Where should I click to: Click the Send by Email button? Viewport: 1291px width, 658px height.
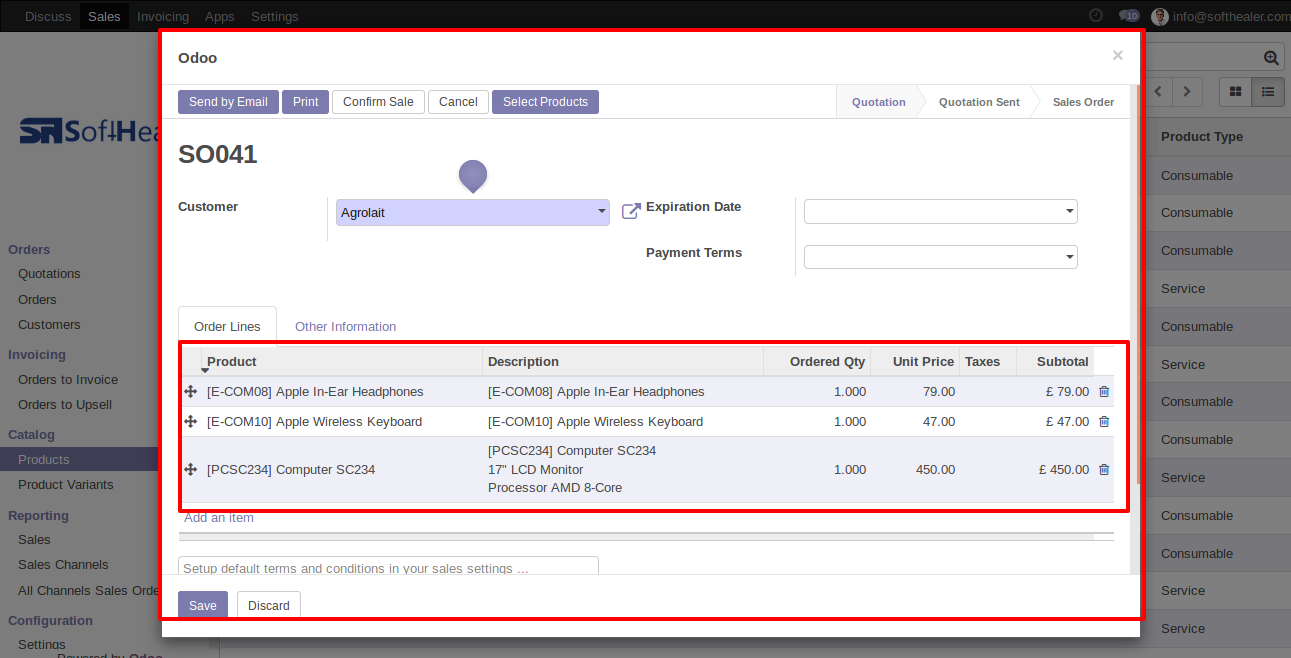click(x=228, y=102)
